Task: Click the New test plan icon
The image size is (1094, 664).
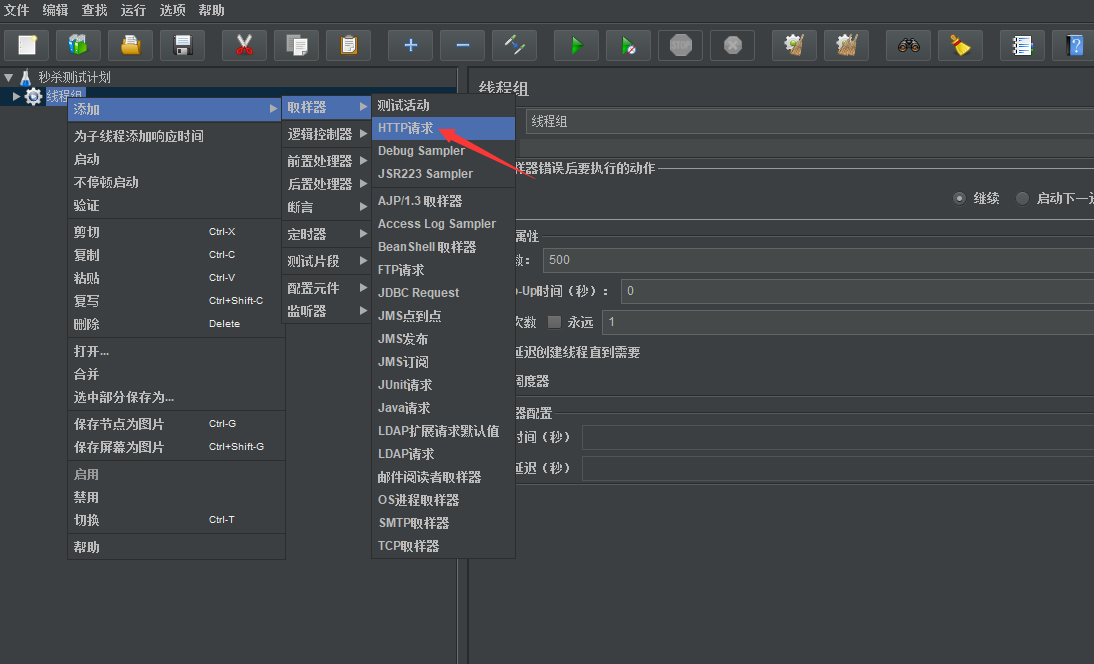Action: click(x=27, y=45)
